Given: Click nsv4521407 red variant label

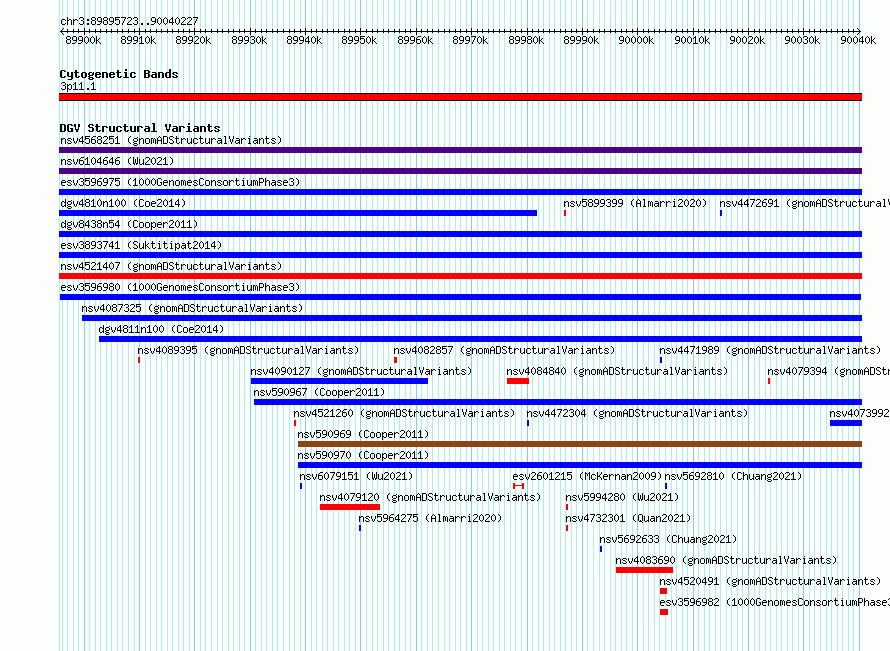Looking at the screenshot, I should [x=171, y=266].
